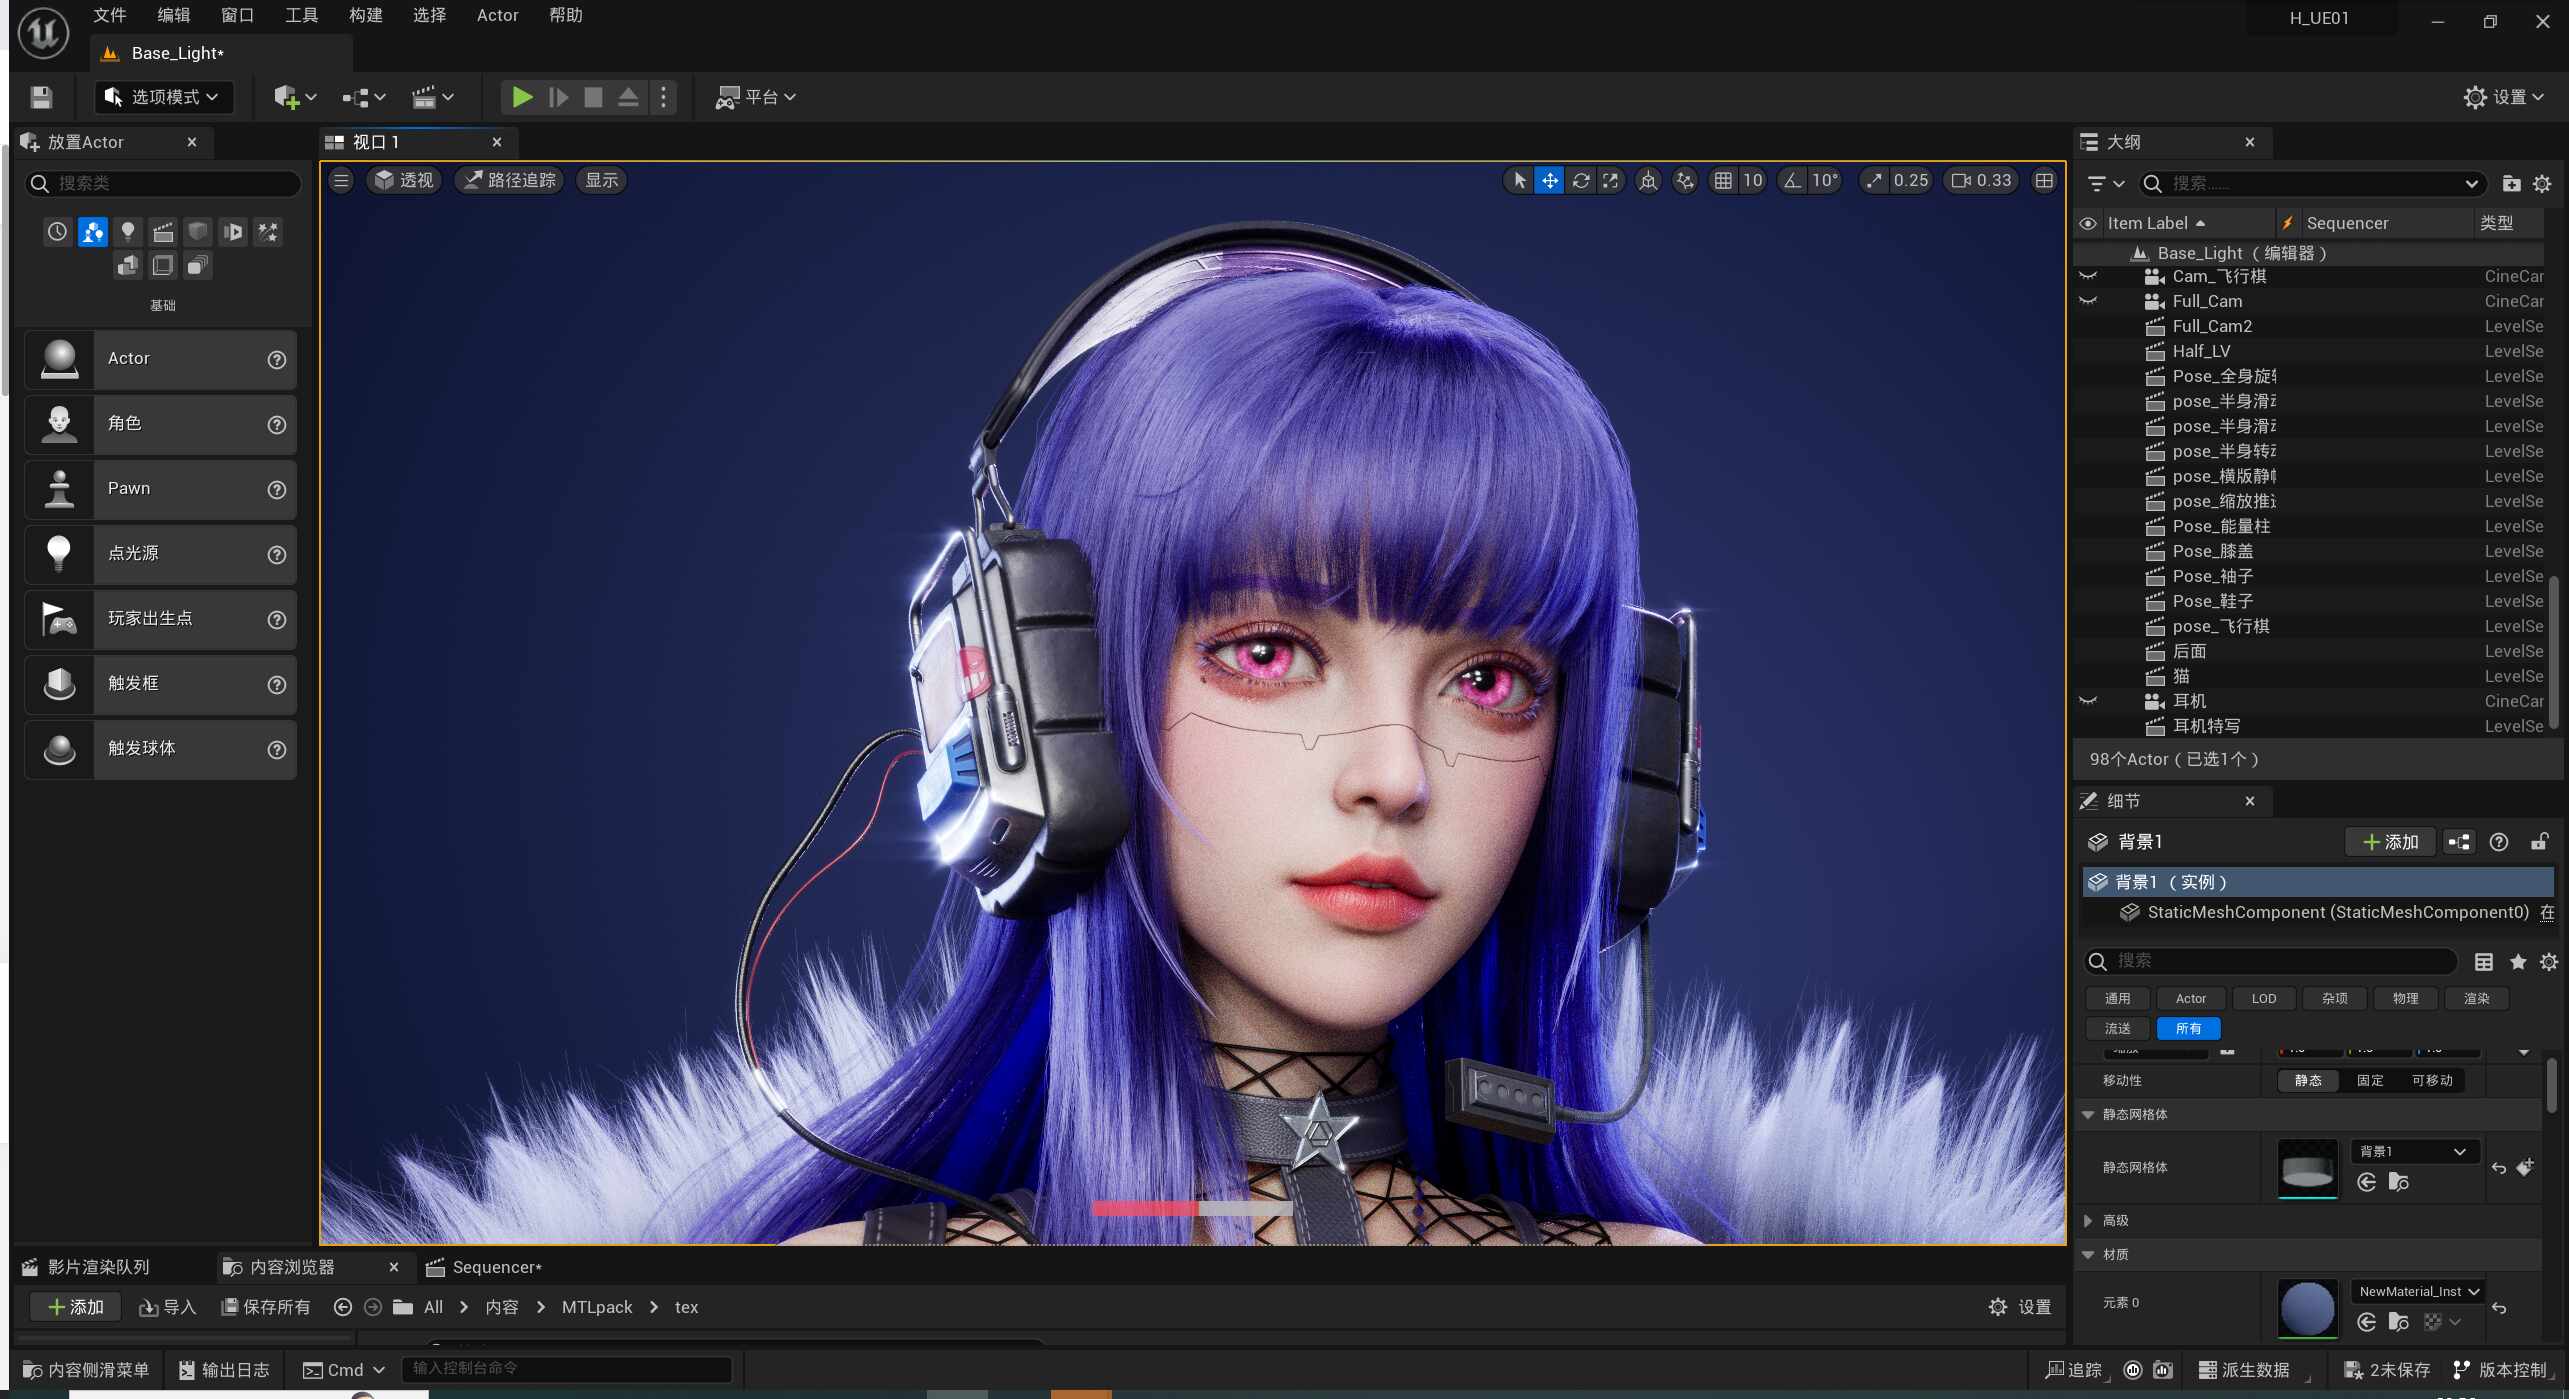
Task: Open the scale snap value 0.25 menu
Action: (x=1910, y=180)
